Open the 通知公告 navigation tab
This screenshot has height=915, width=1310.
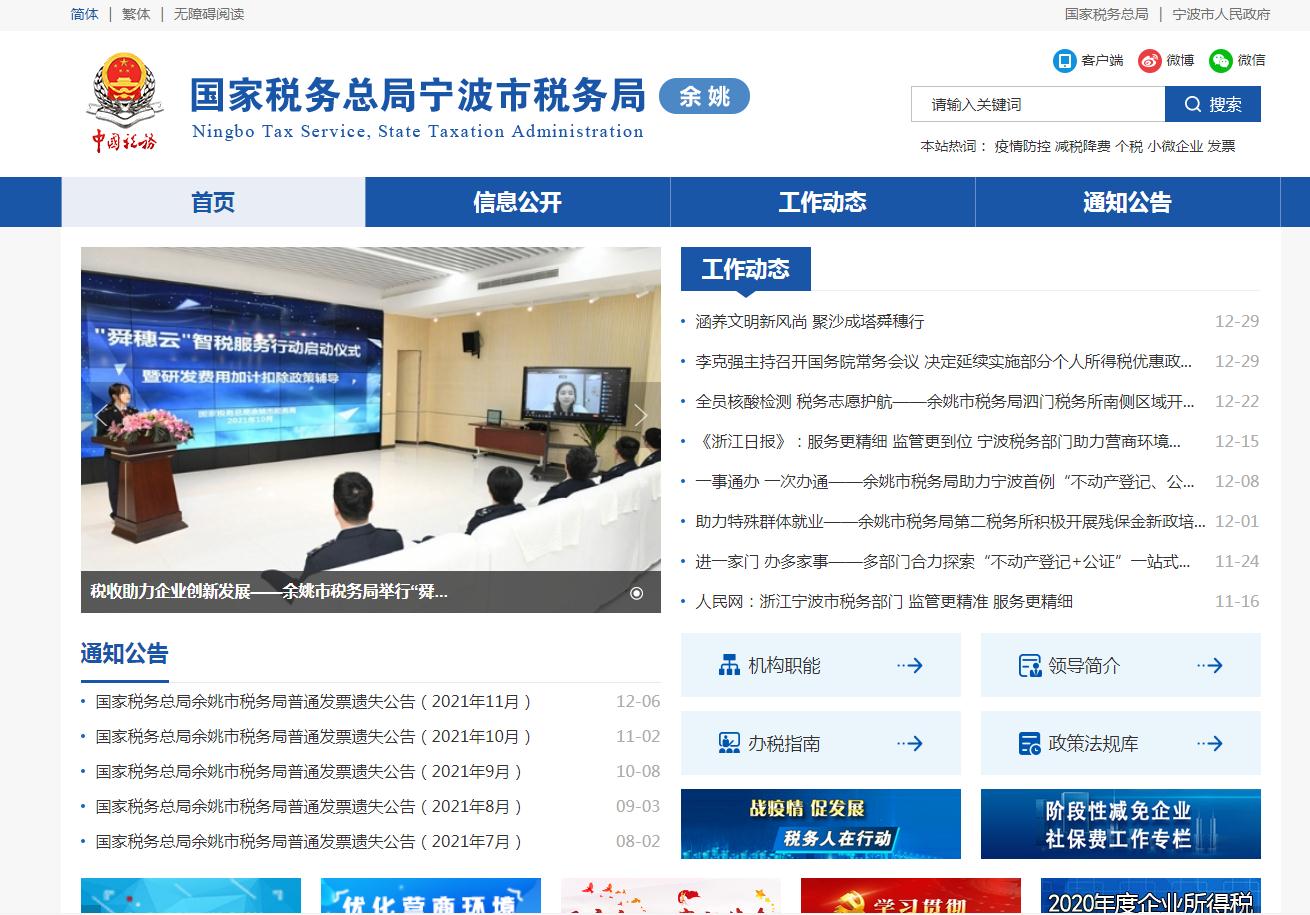(1128, 202)
